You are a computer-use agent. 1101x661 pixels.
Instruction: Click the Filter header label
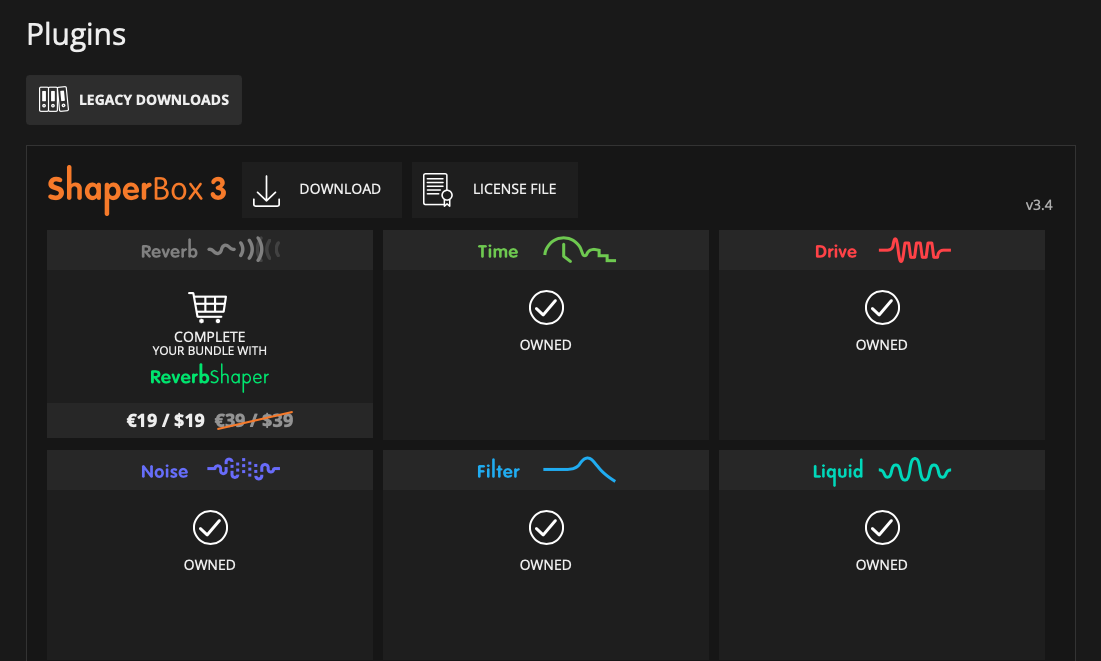pos(499,471)
